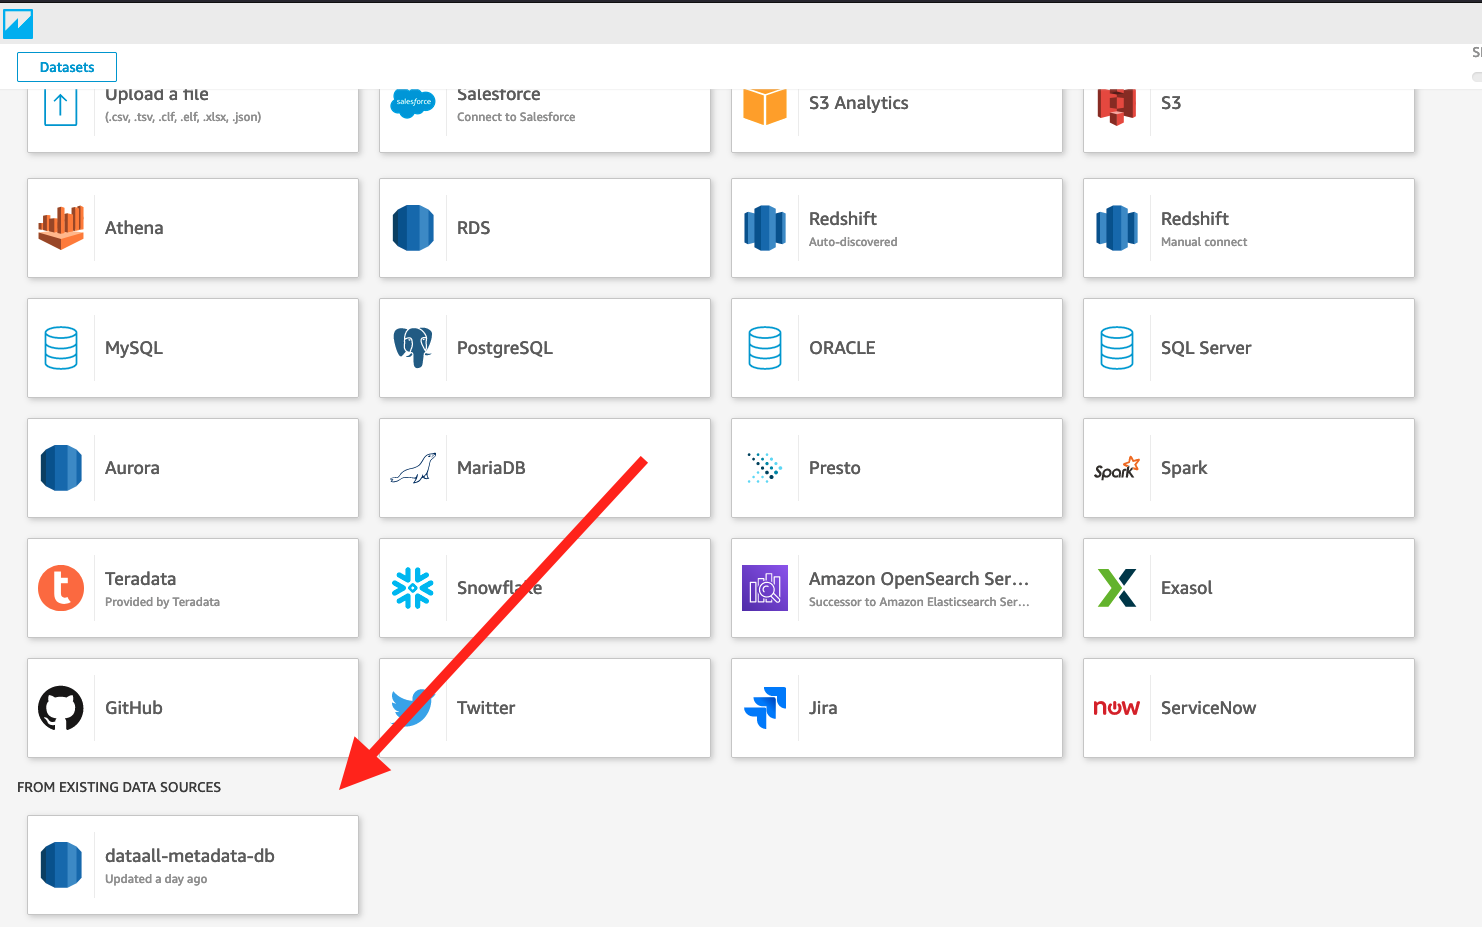Screen dimensions: 1482x927
Task: Open the Athena data source card
Action: [x=193, y=228]
